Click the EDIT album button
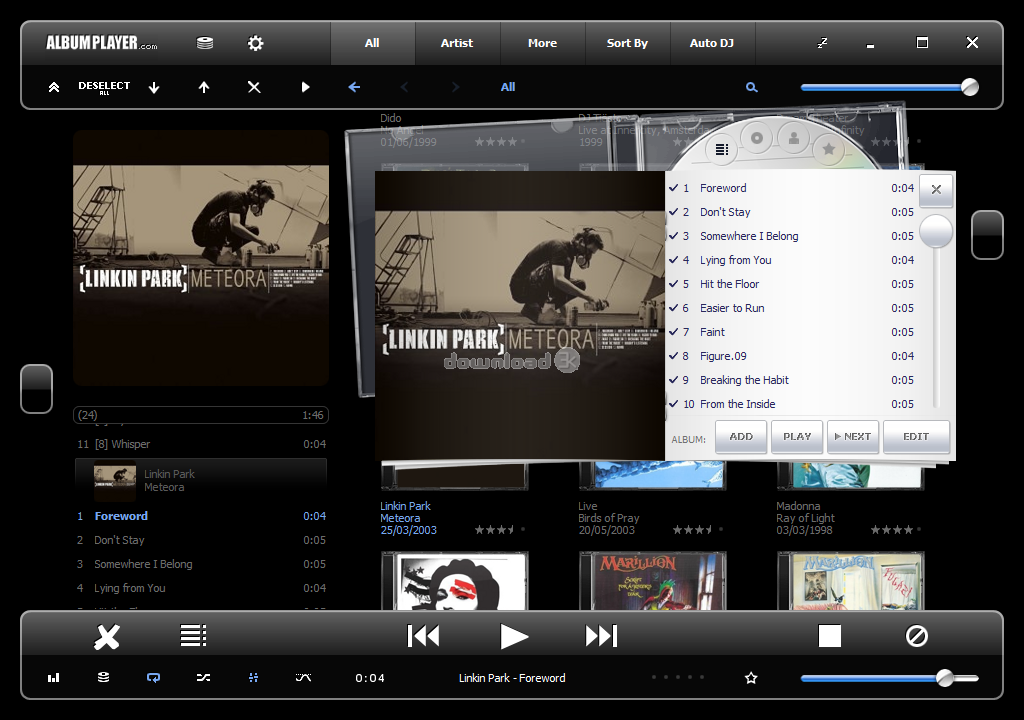This screenshot has width=1024, height=720. tap(916, 436)
